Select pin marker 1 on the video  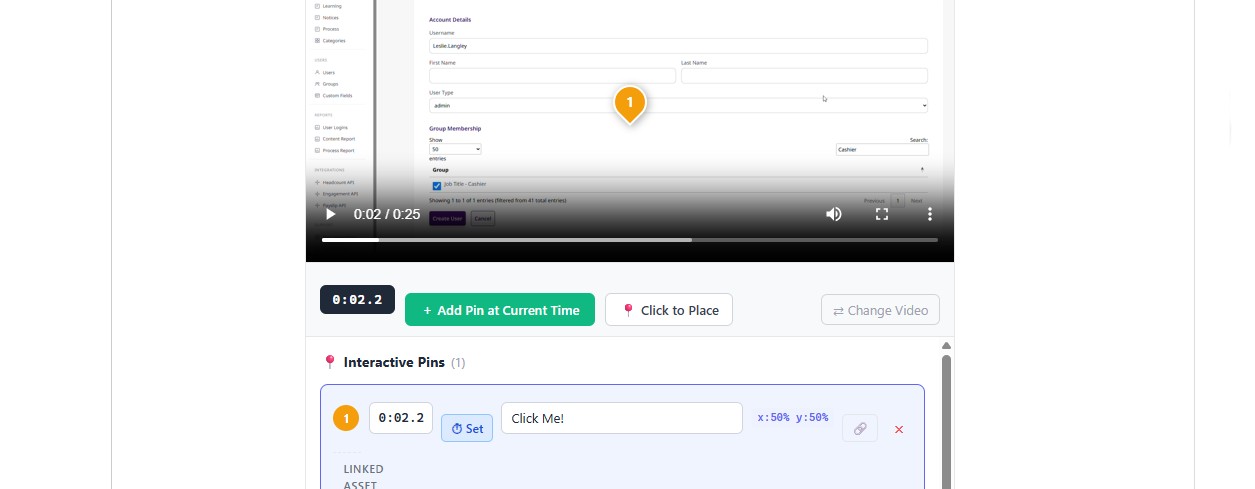629,103
